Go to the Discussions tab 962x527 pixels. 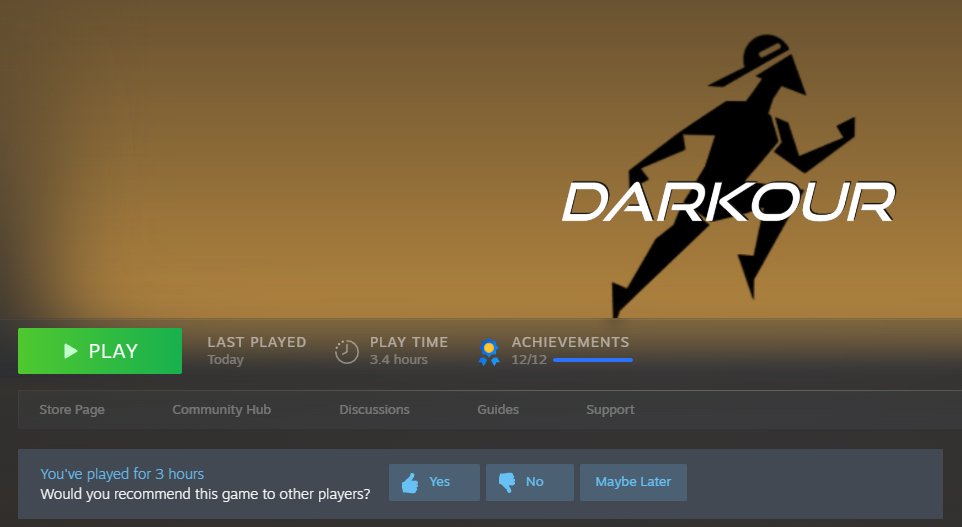[374, 409]
